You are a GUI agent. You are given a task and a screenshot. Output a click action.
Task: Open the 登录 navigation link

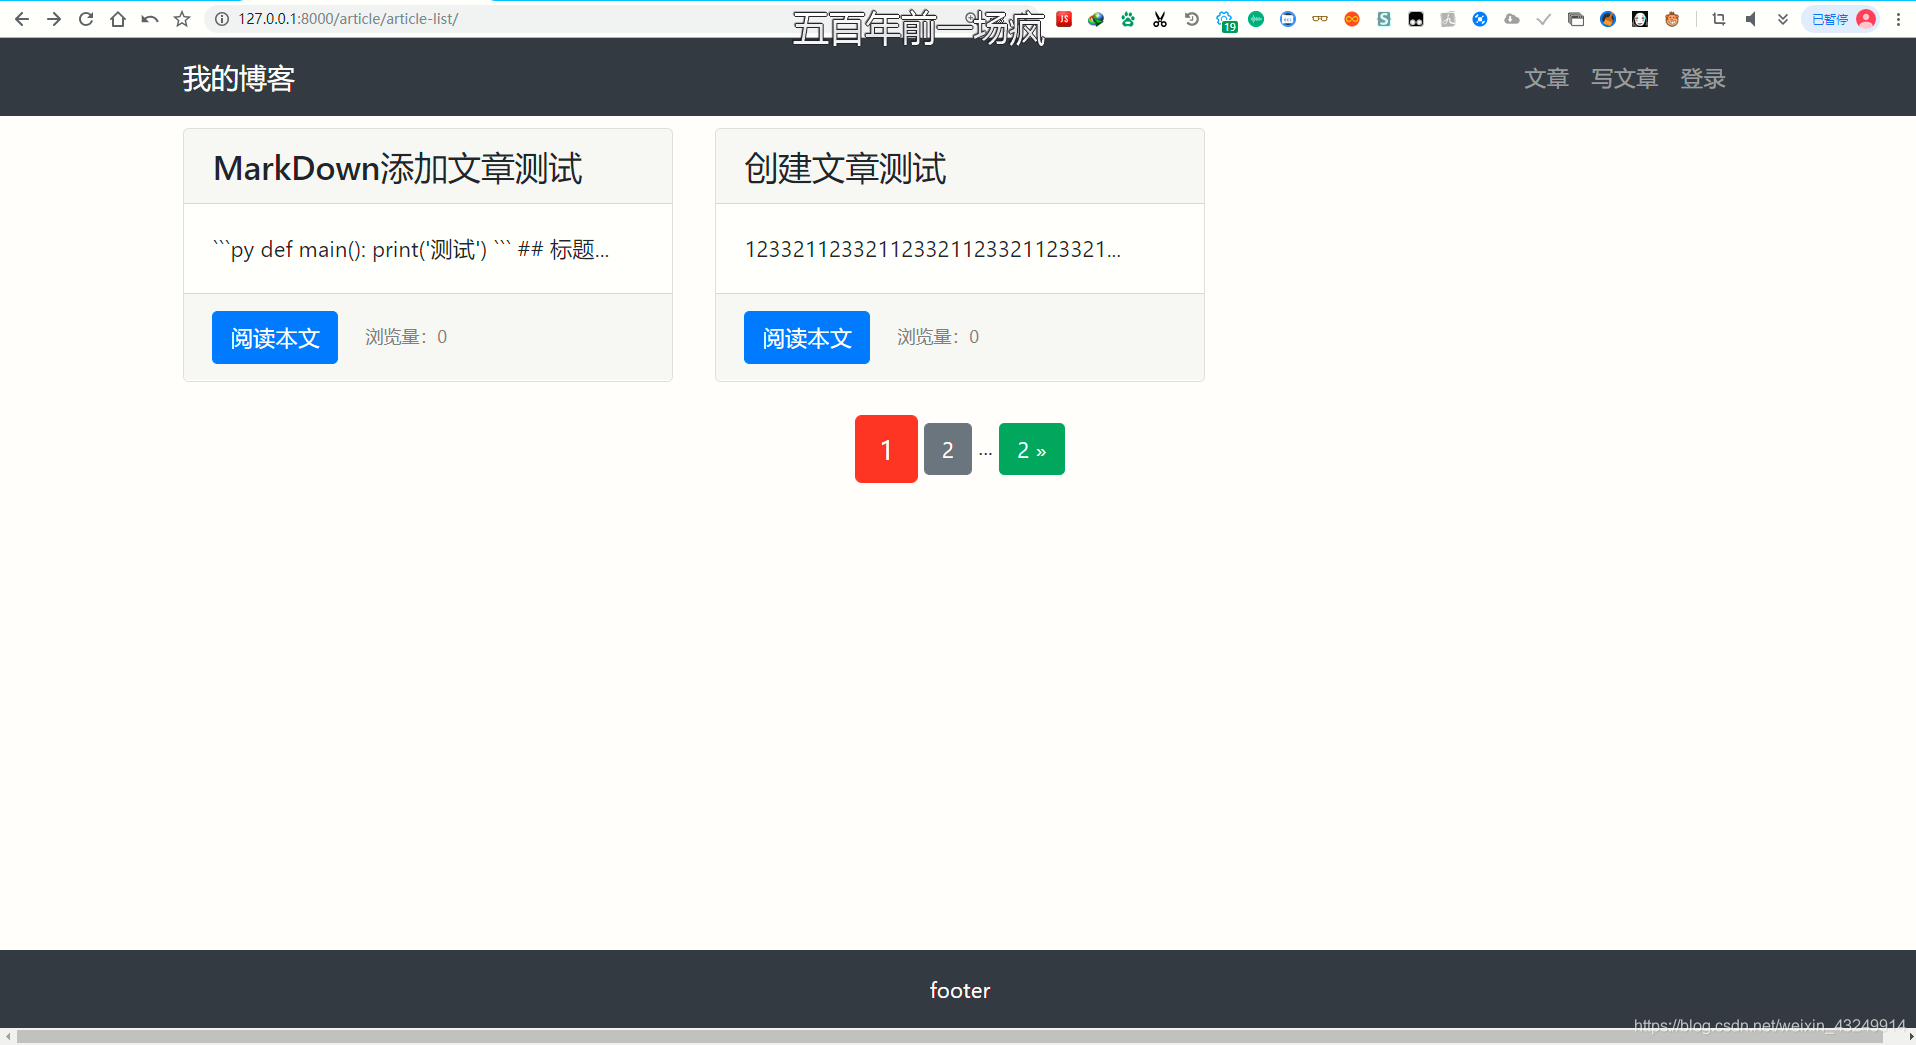pyautogui.click(x=1703, y=78)
